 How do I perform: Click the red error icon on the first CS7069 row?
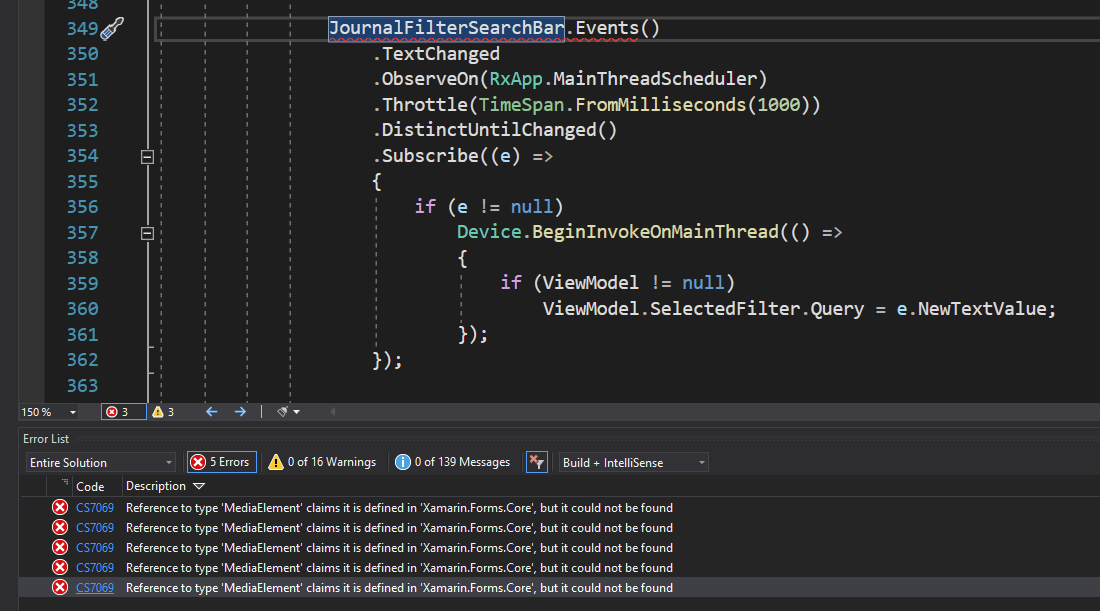60,507
